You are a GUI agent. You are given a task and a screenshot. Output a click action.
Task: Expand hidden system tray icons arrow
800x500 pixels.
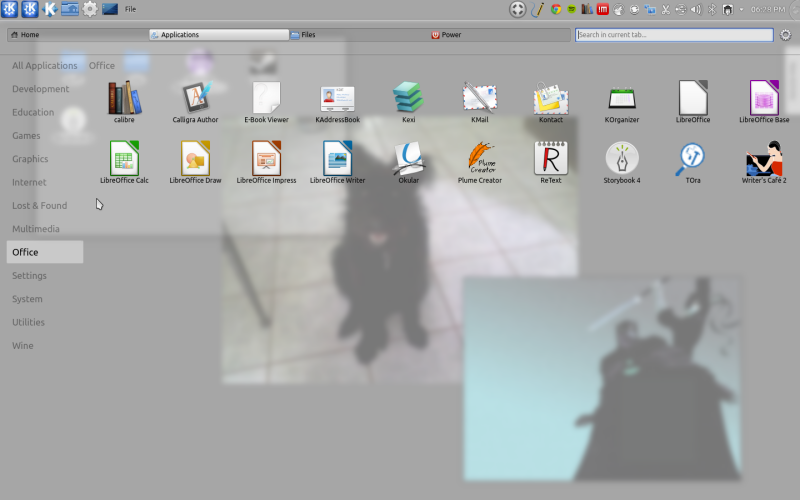(741, 9)
